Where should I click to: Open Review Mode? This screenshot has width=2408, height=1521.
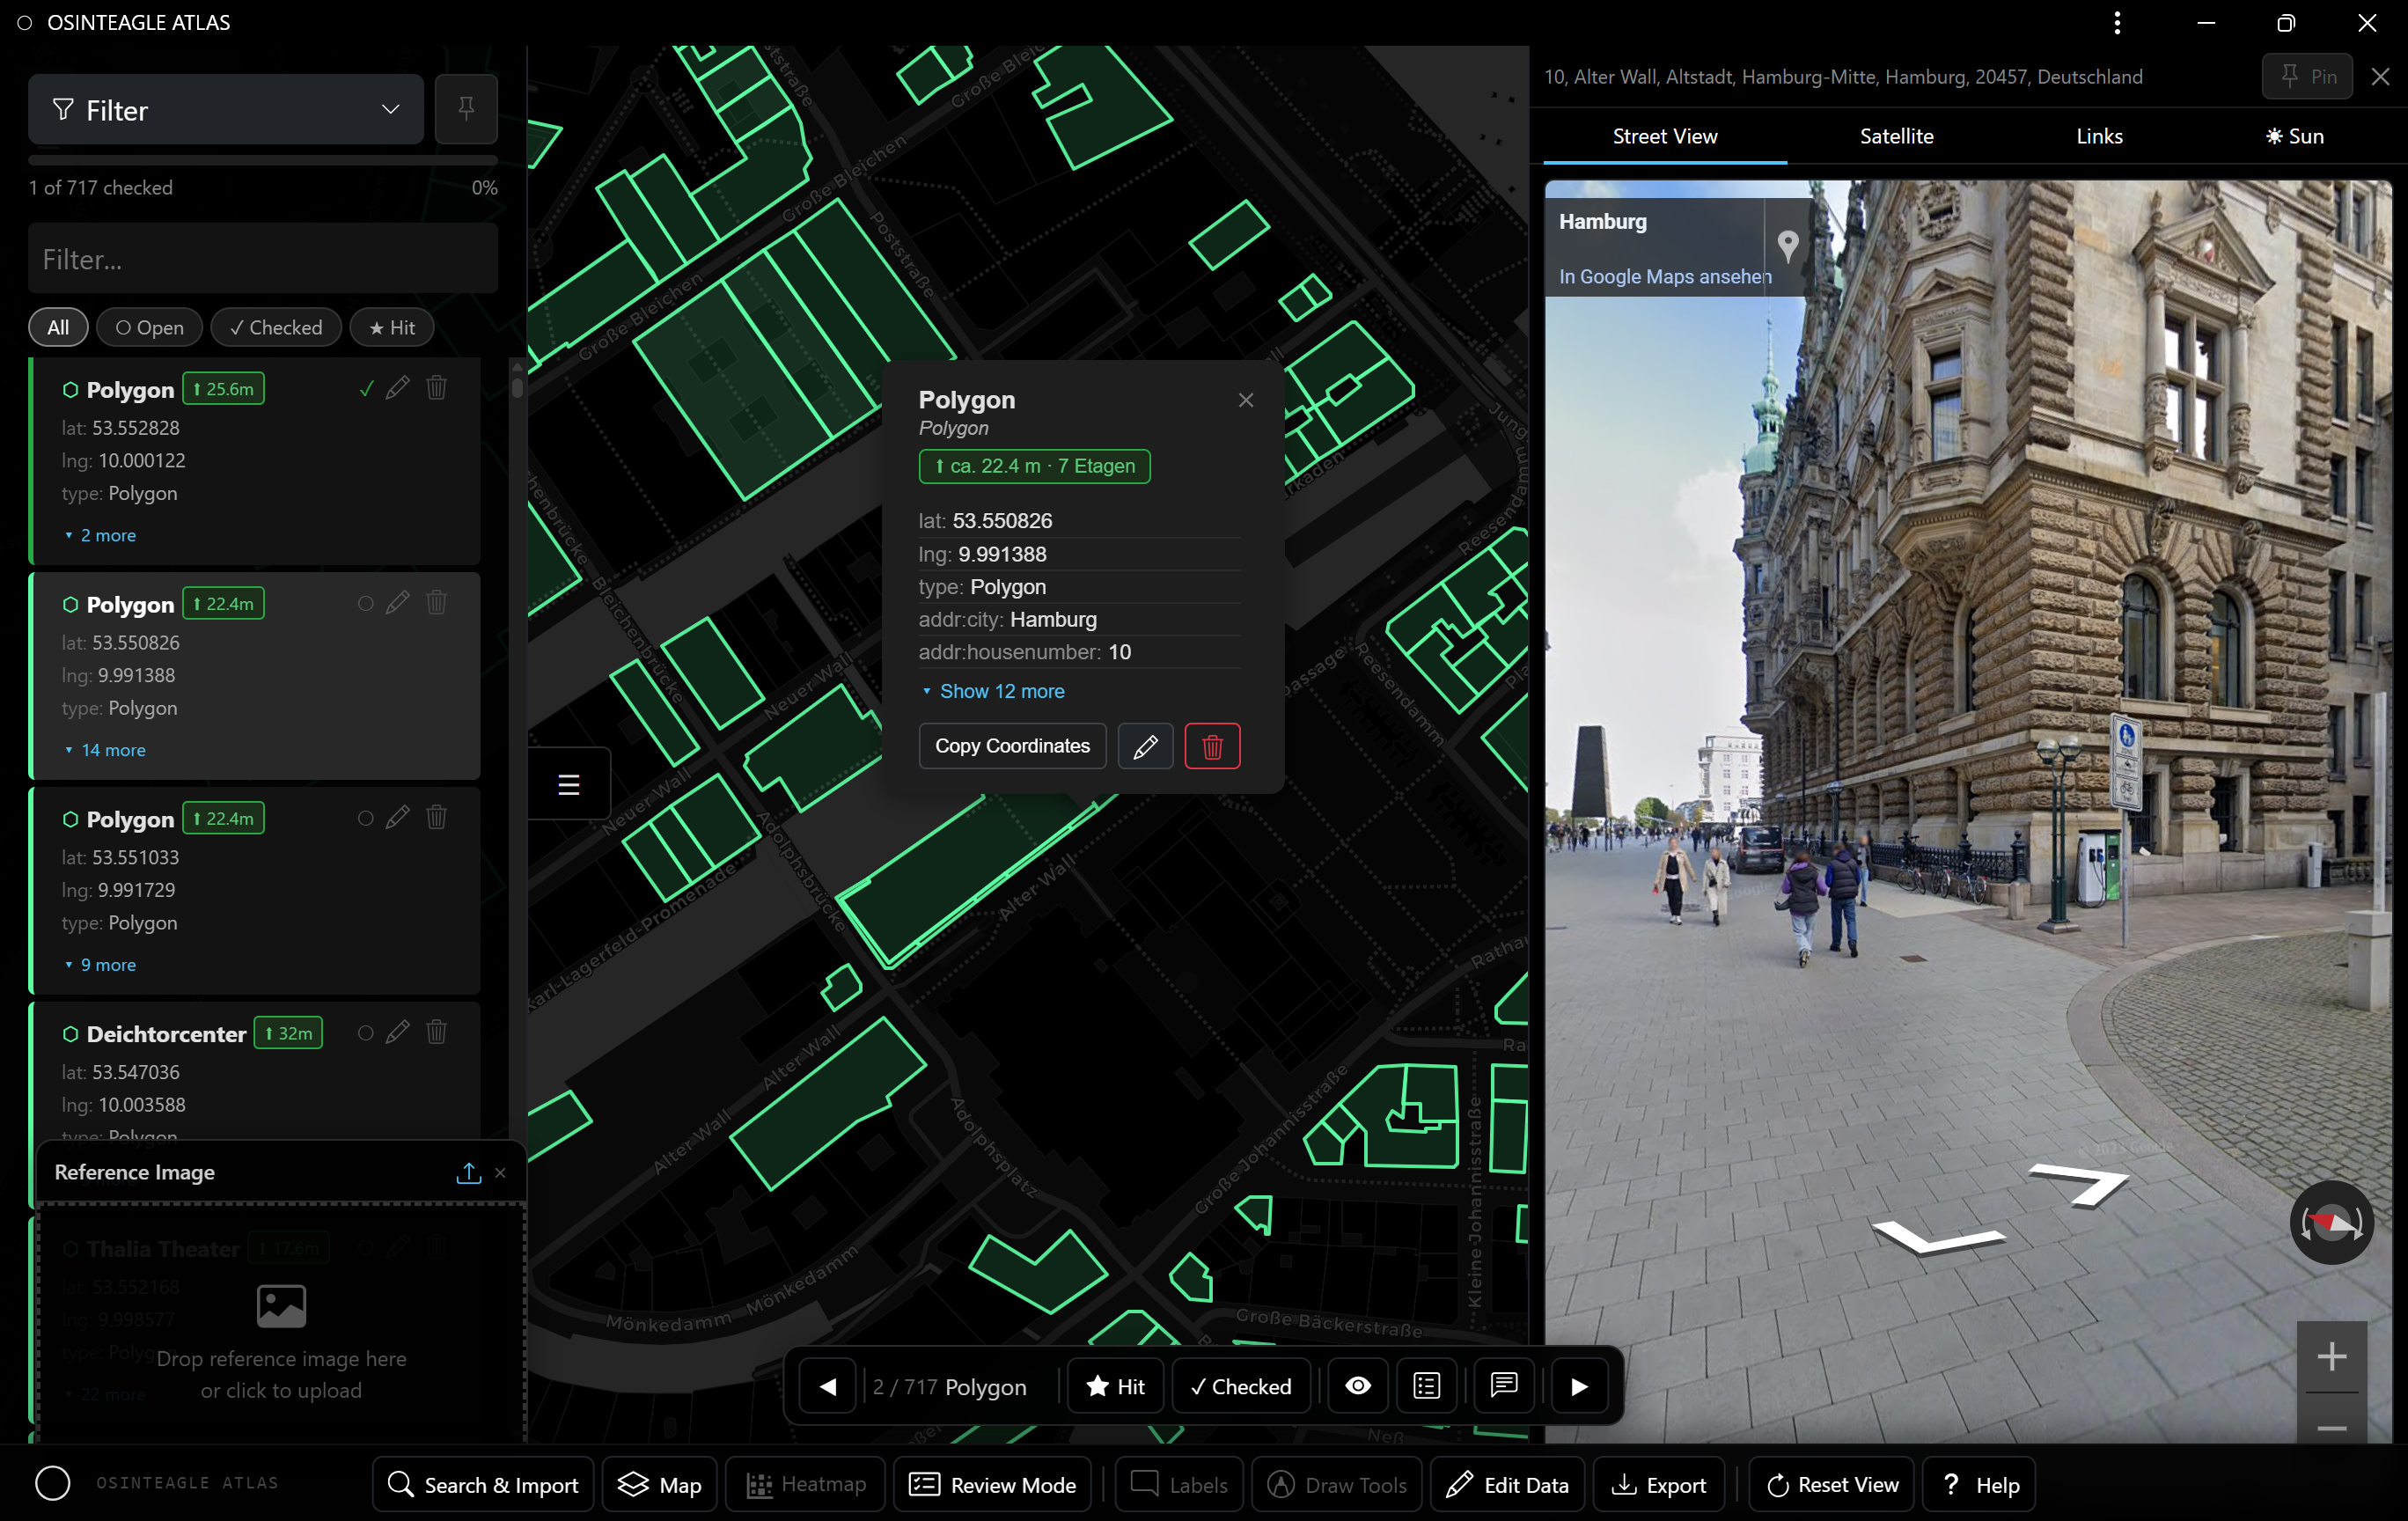993,1485
